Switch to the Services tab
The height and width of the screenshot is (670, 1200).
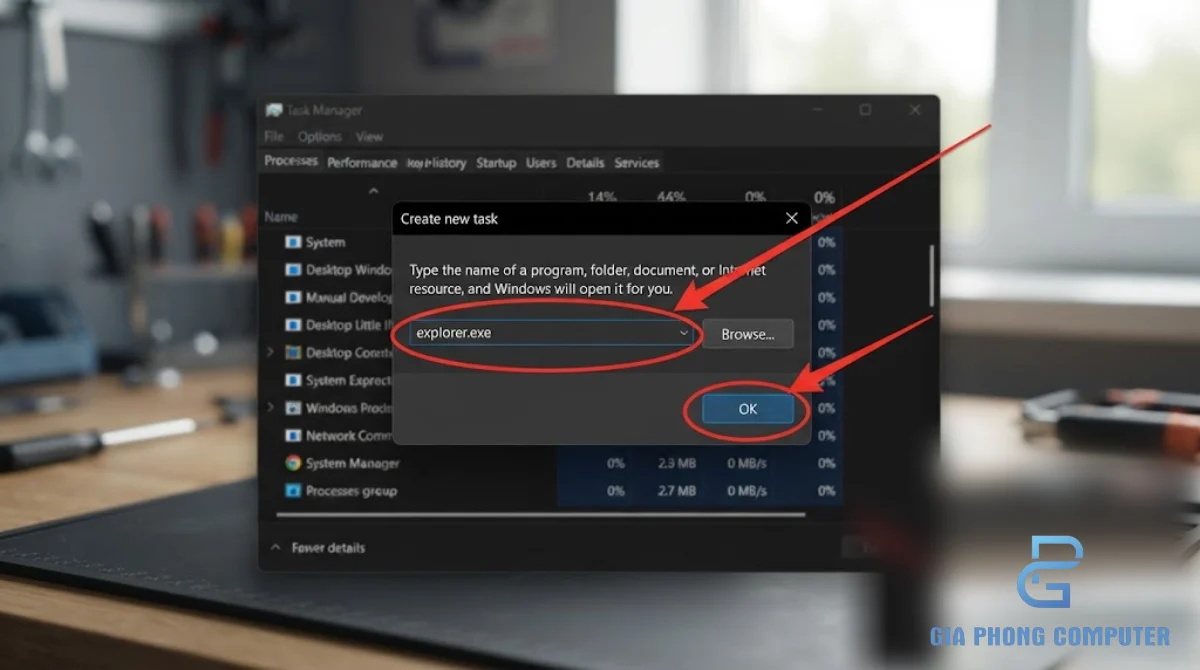[x=637, y=163]
